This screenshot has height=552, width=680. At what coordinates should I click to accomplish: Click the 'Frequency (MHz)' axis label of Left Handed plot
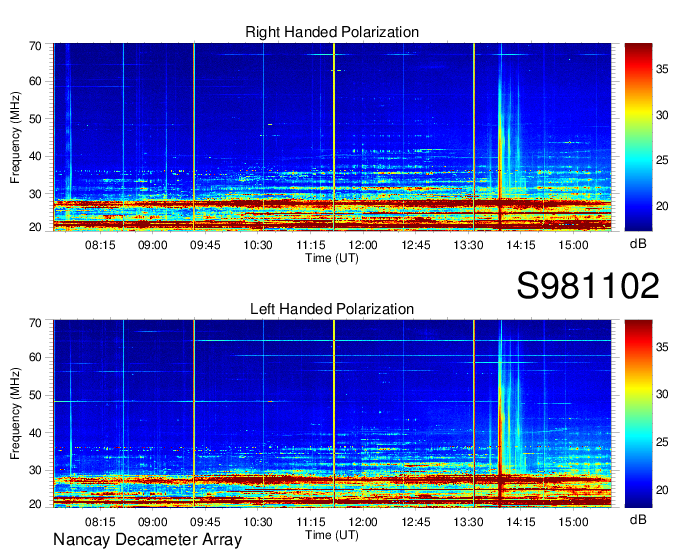click(15, 414)
